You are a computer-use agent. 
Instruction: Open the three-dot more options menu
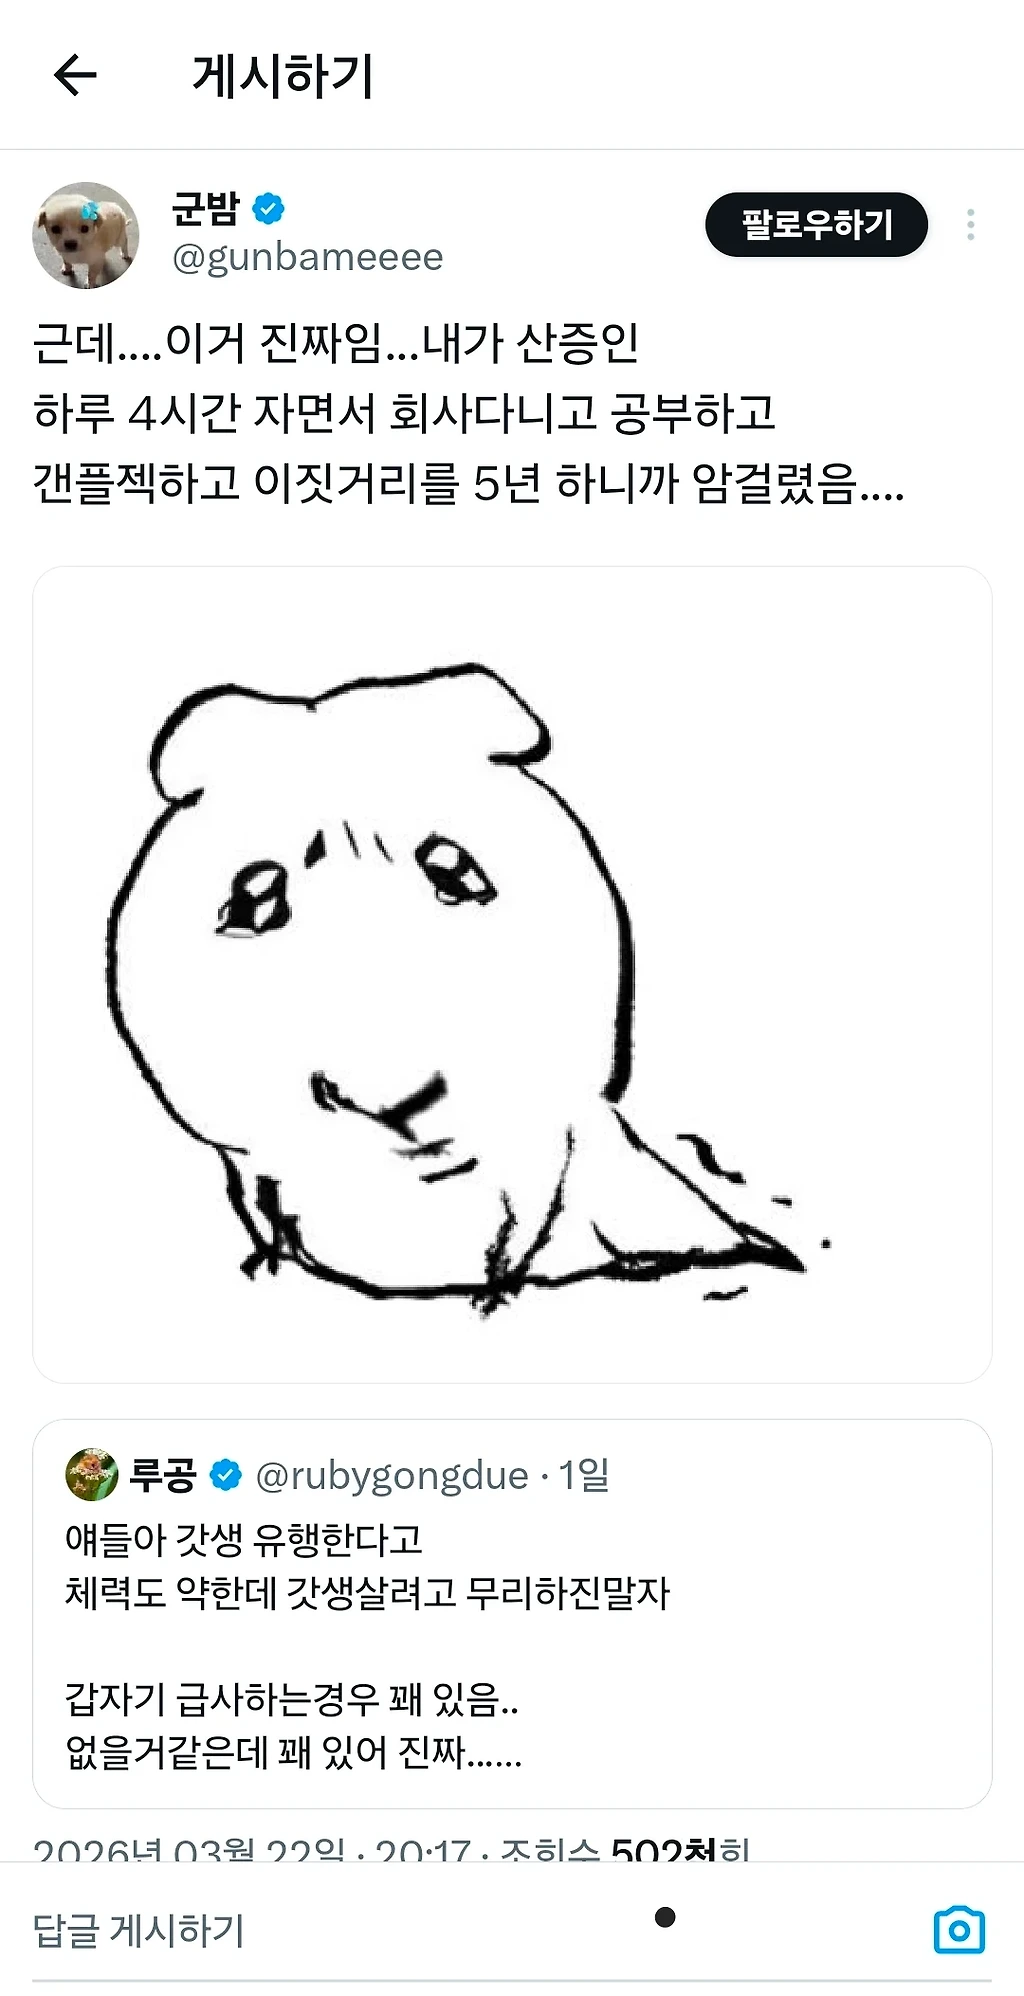point(970,225)
